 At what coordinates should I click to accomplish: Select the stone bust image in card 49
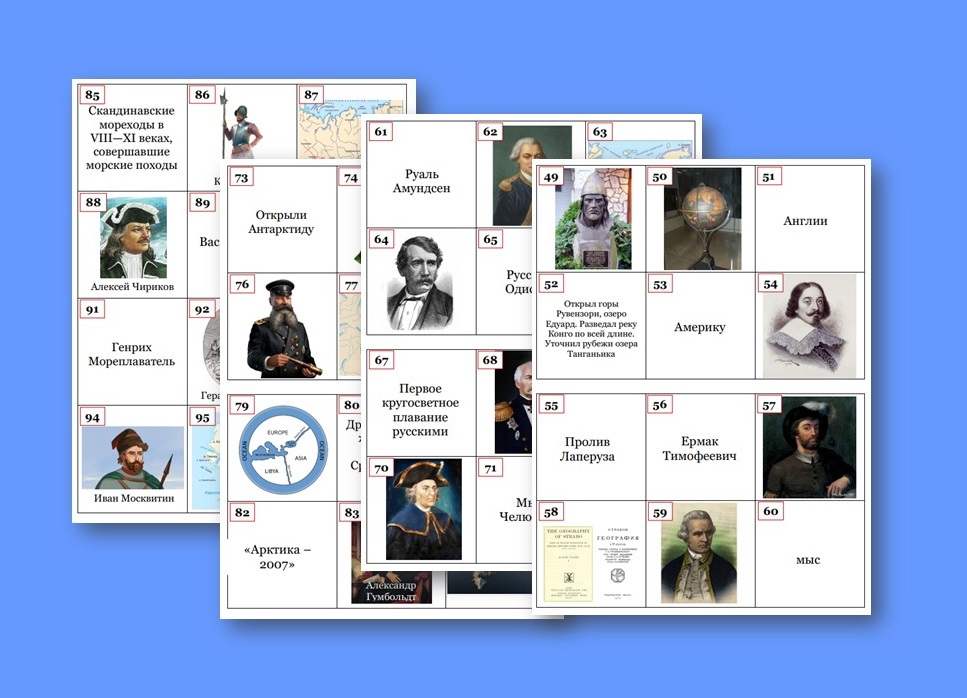point(593,218)
